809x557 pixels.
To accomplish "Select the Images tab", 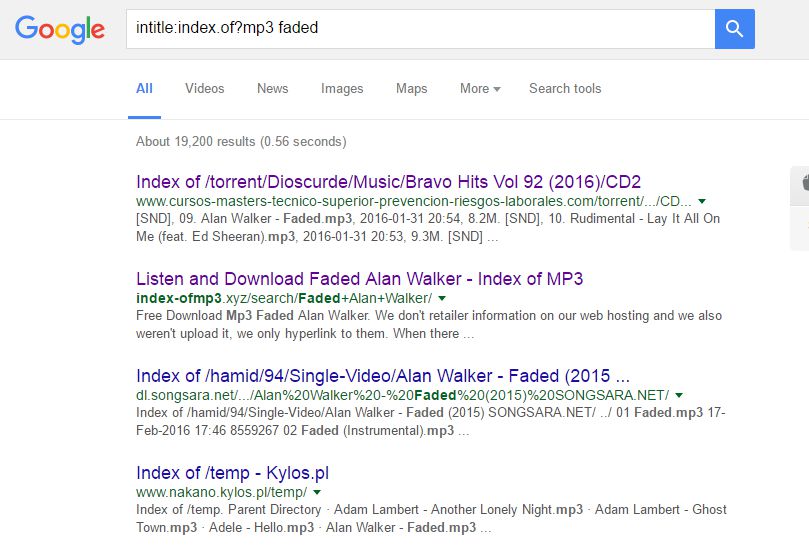I will point(342,89).
